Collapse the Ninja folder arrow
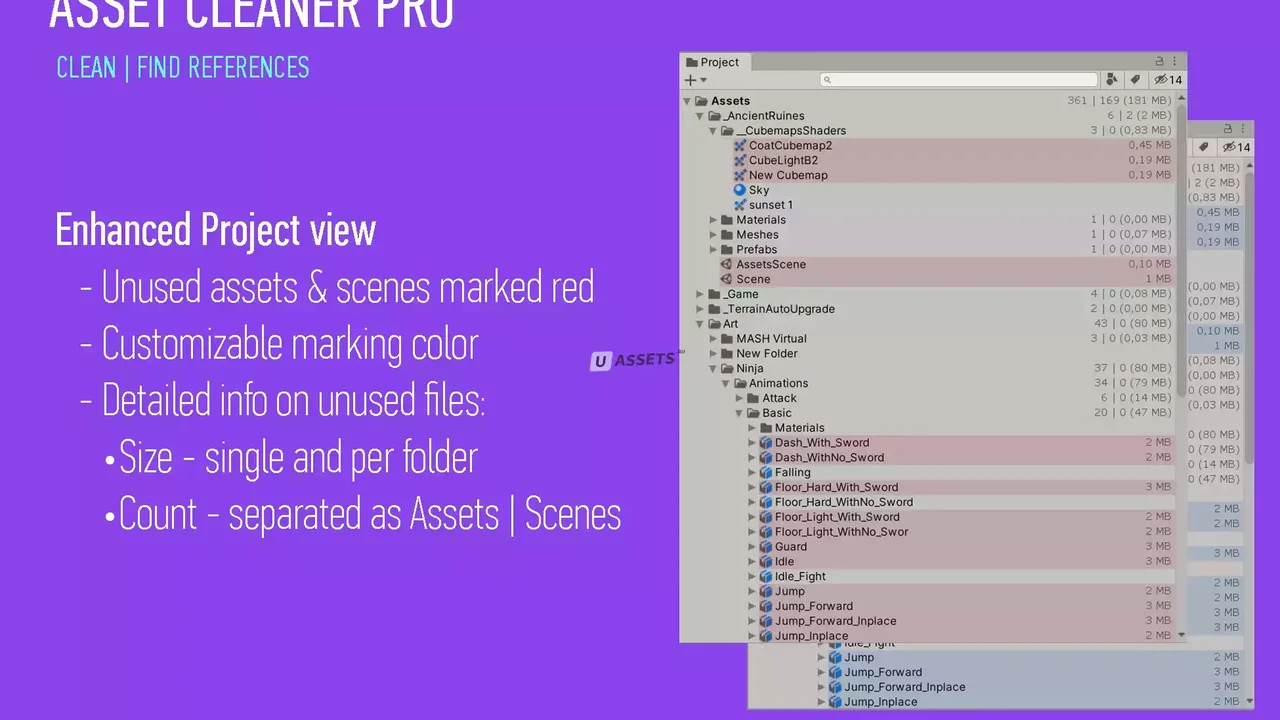Viewport: 1280px width, 720px height. click(x=713, y=368)
